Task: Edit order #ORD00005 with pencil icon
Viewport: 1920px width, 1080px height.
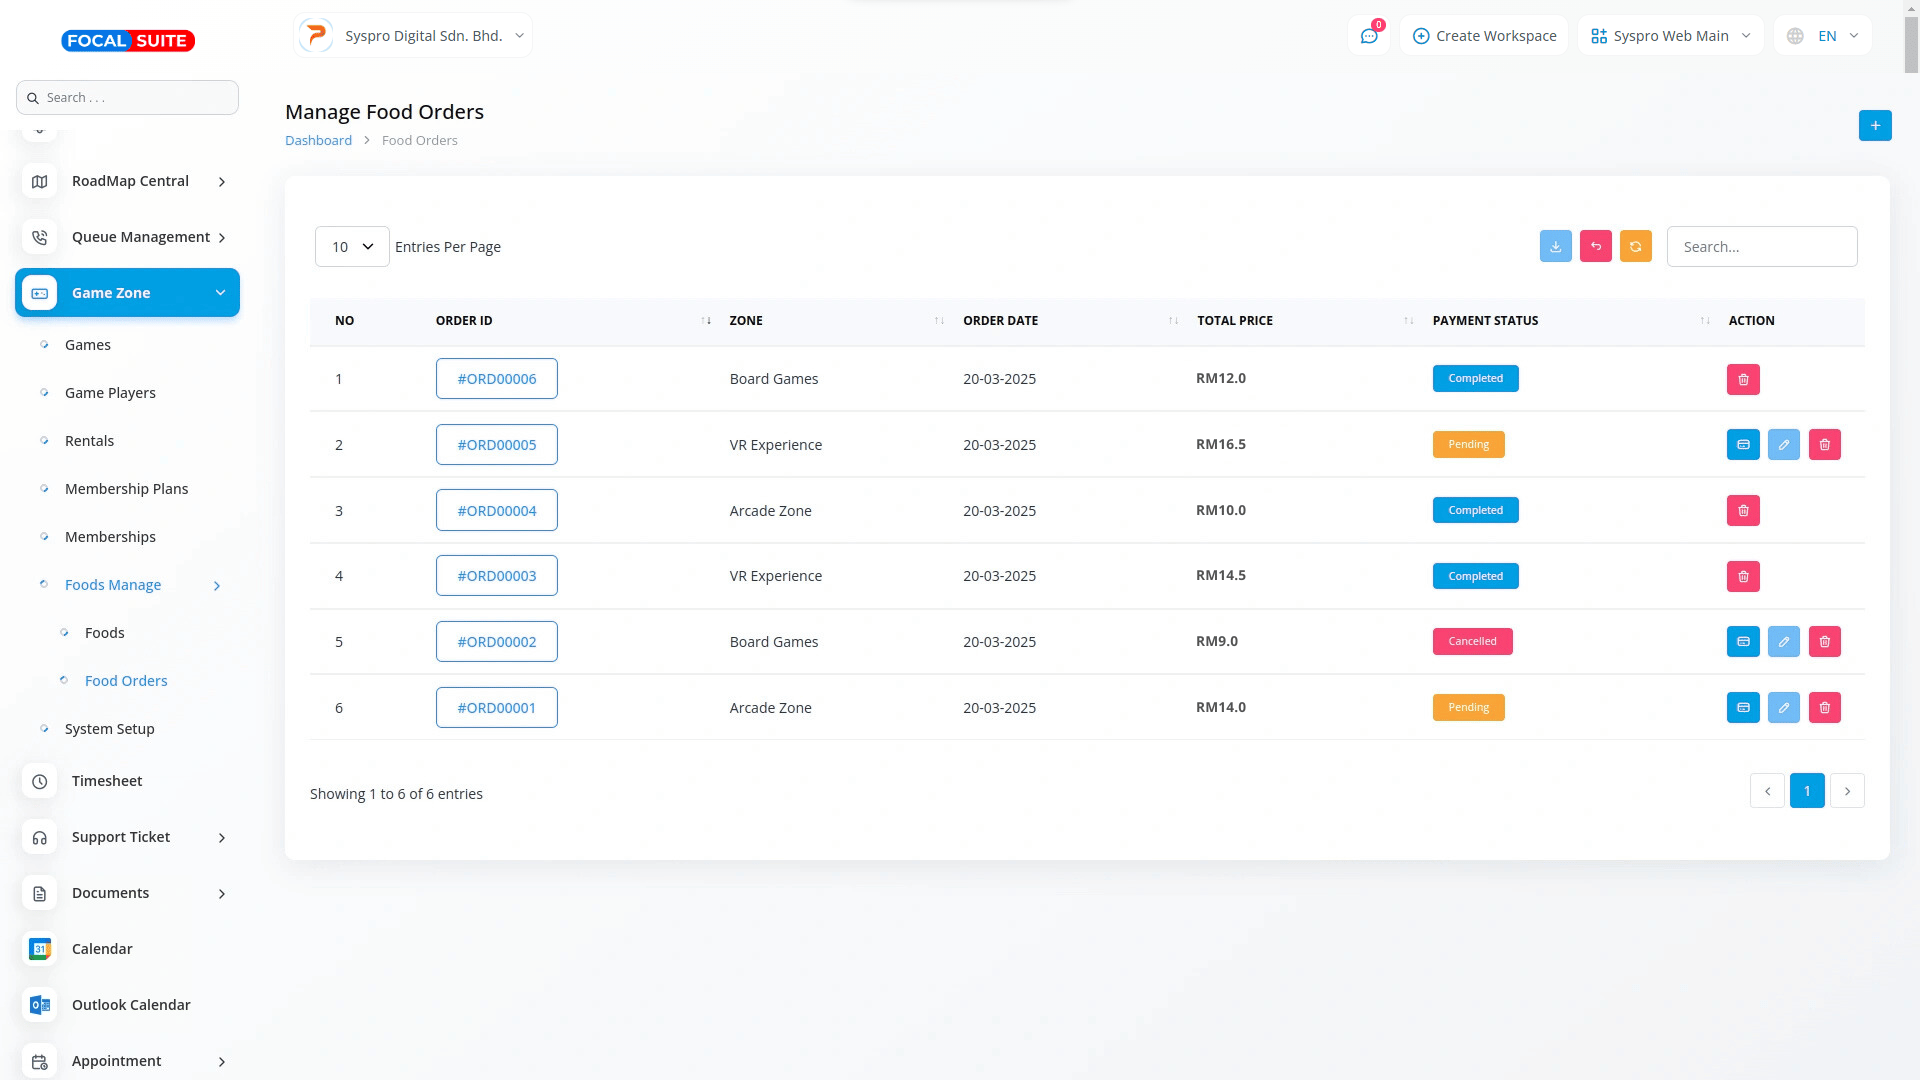Action: pos(1783,445)
